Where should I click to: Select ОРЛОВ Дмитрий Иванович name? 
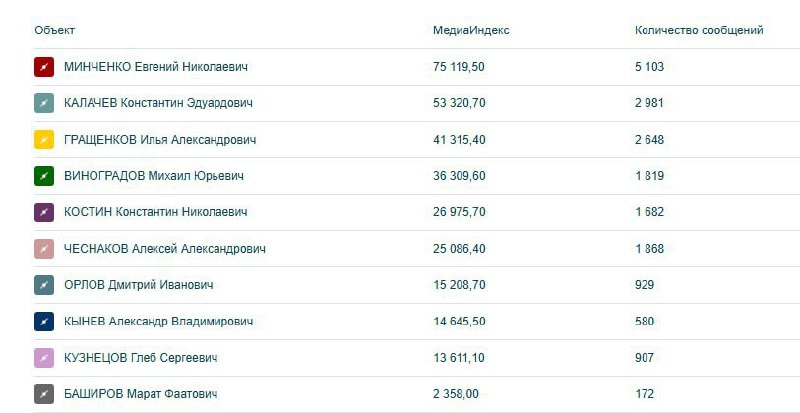pos(139,285)
